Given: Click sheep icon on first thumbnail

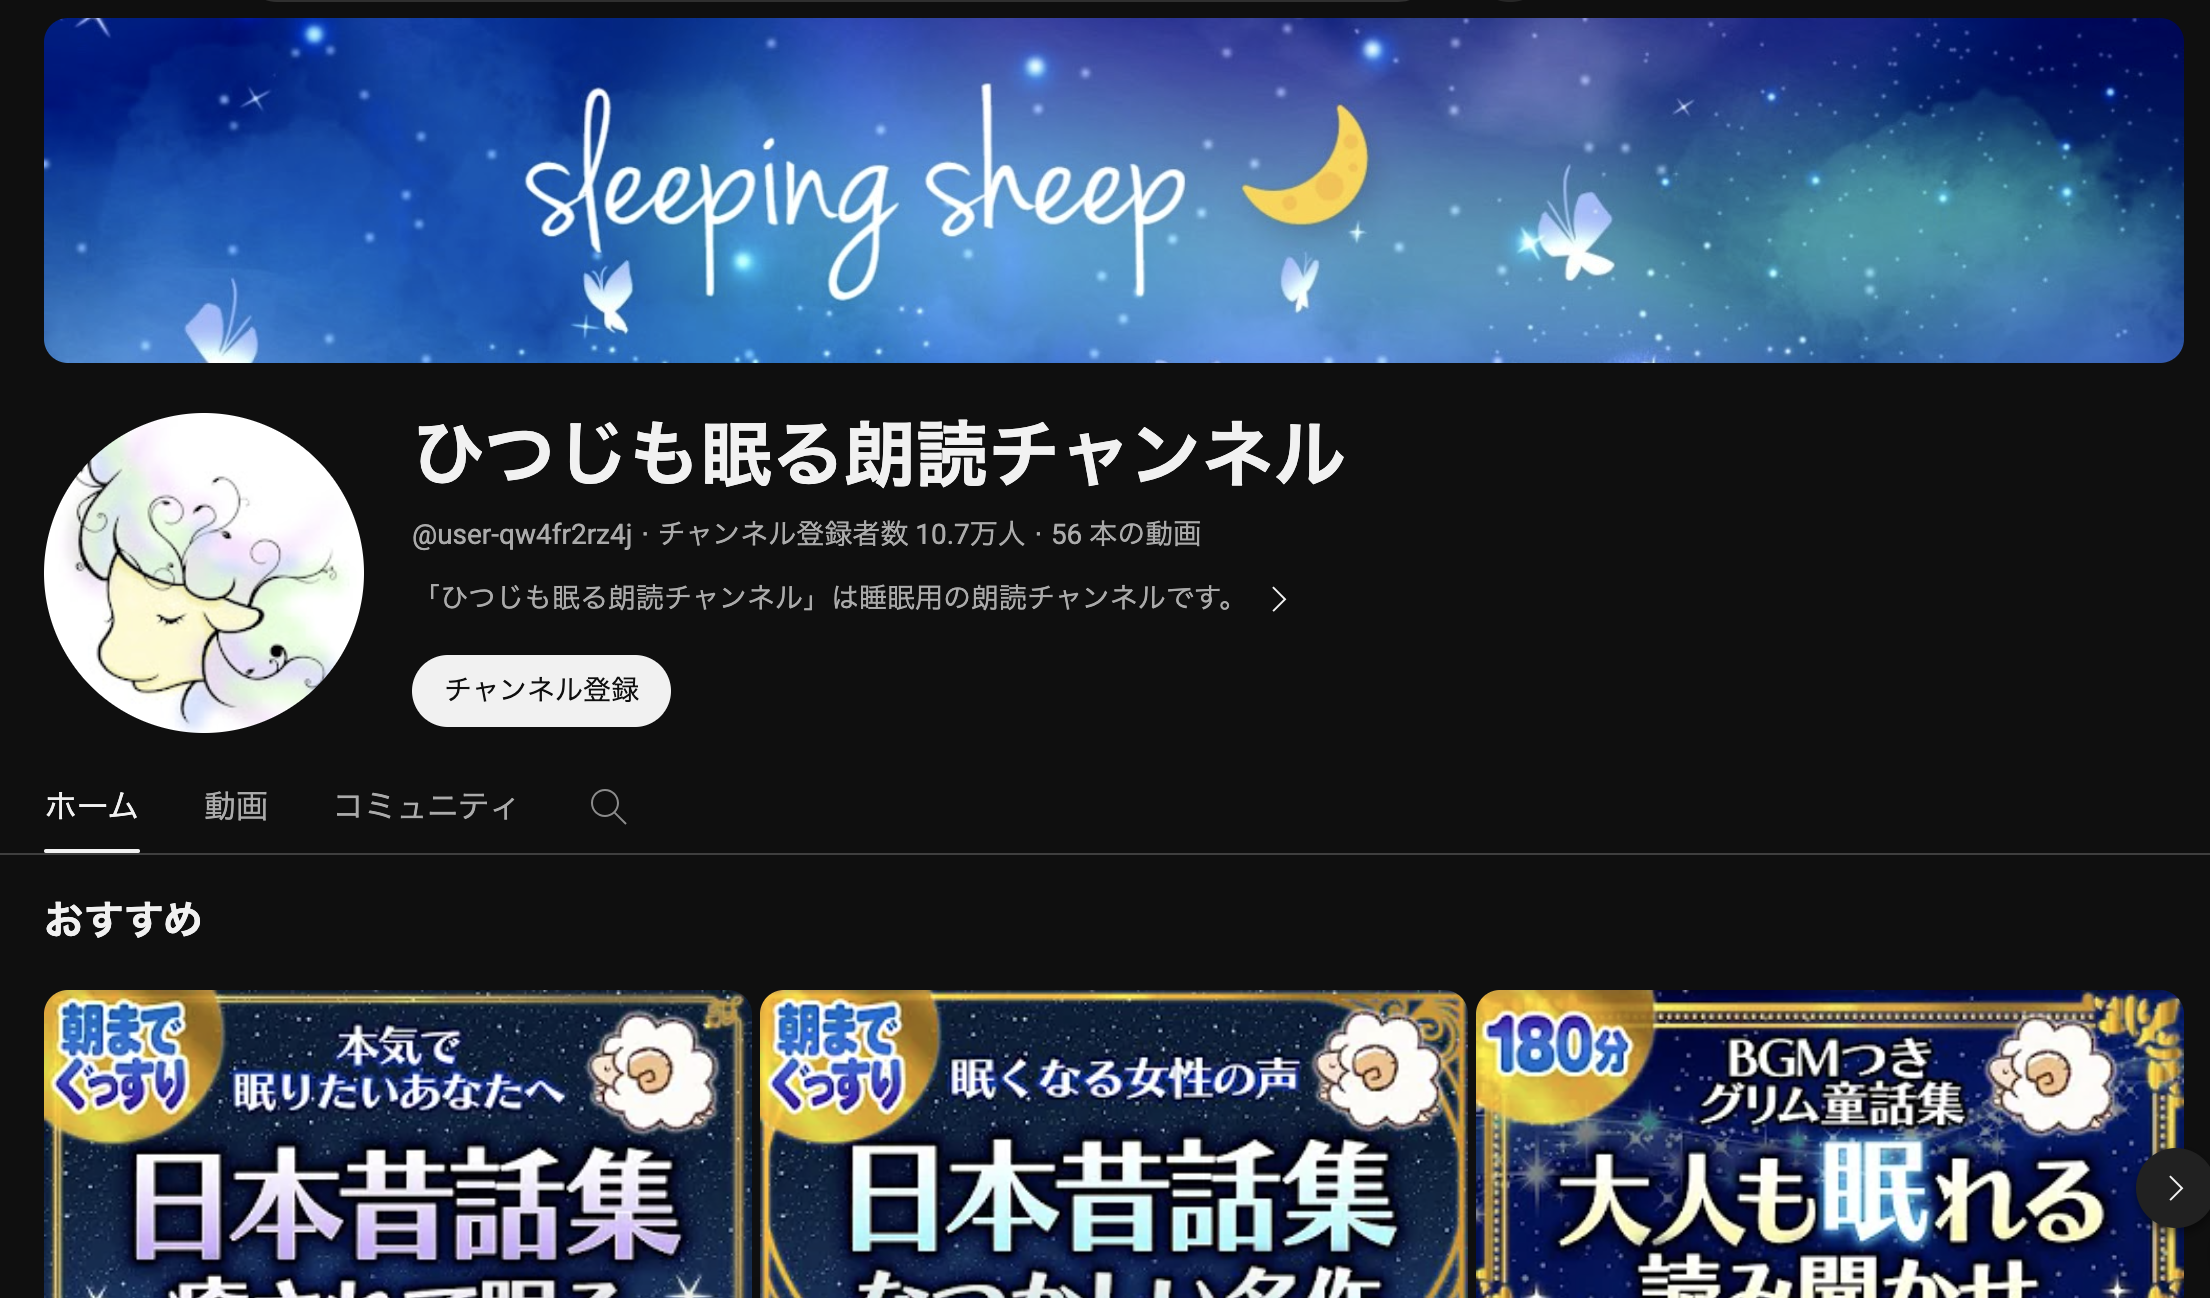Looking at the screenshot, I should 651,1071.
